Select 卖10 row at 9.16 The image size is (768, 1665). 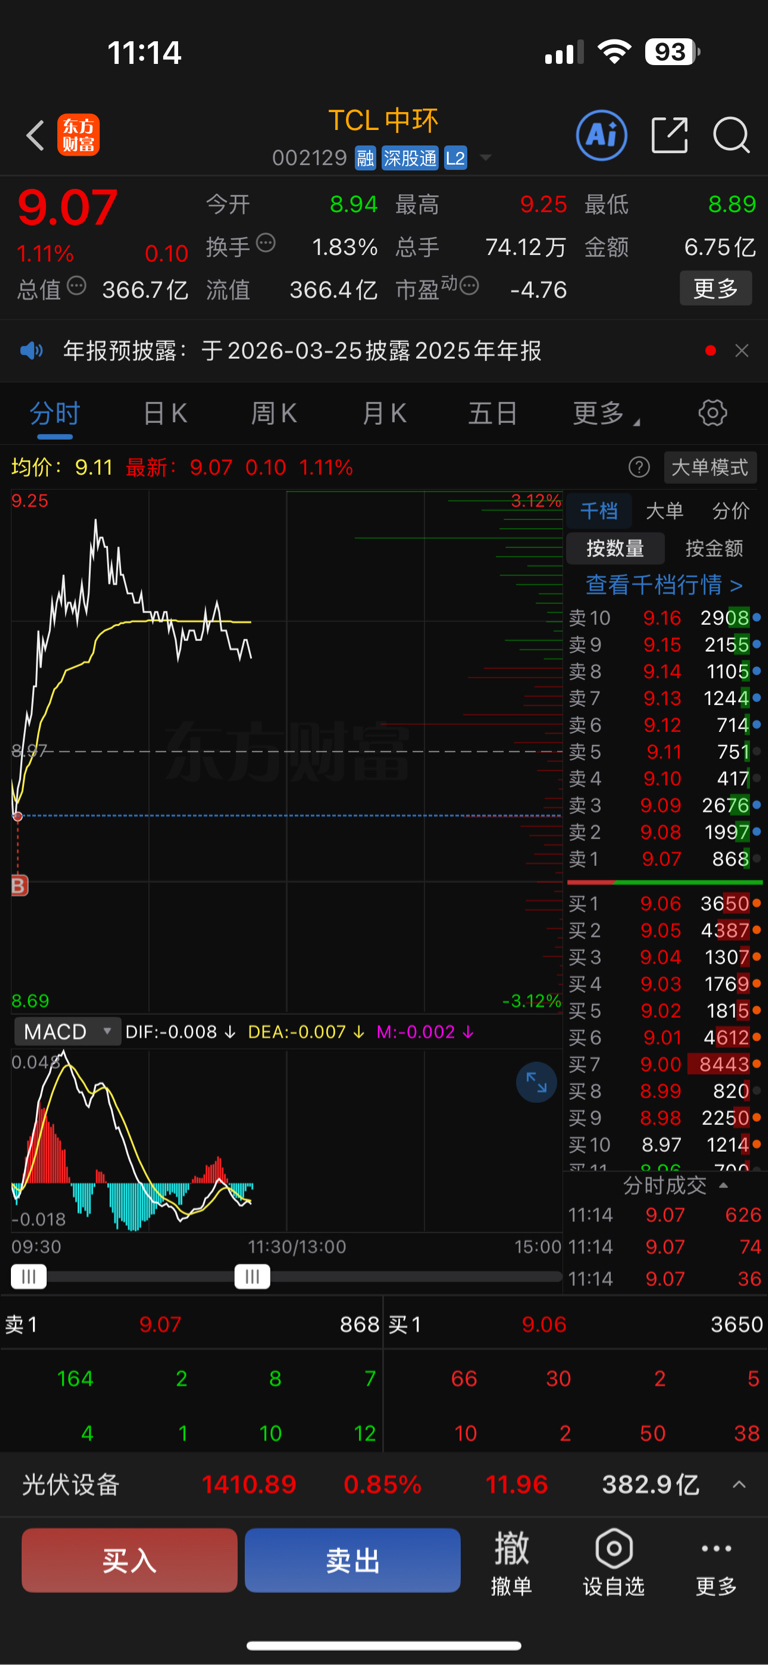665,618
